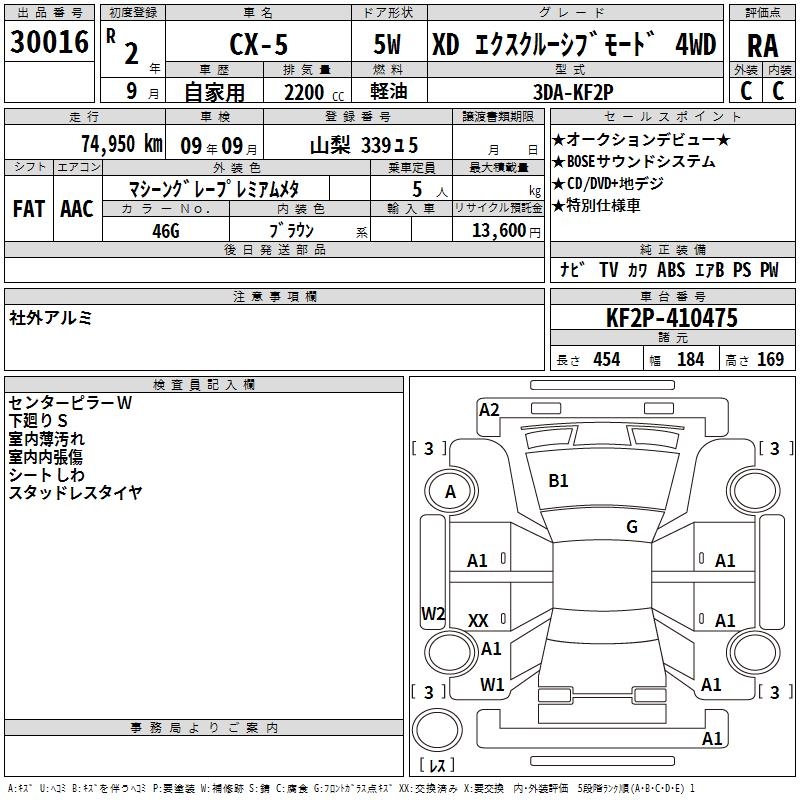This screenshot has width=800, height=800.
Task: Click ★特別仕様車 sales point
Action: [x=596, y=206]
